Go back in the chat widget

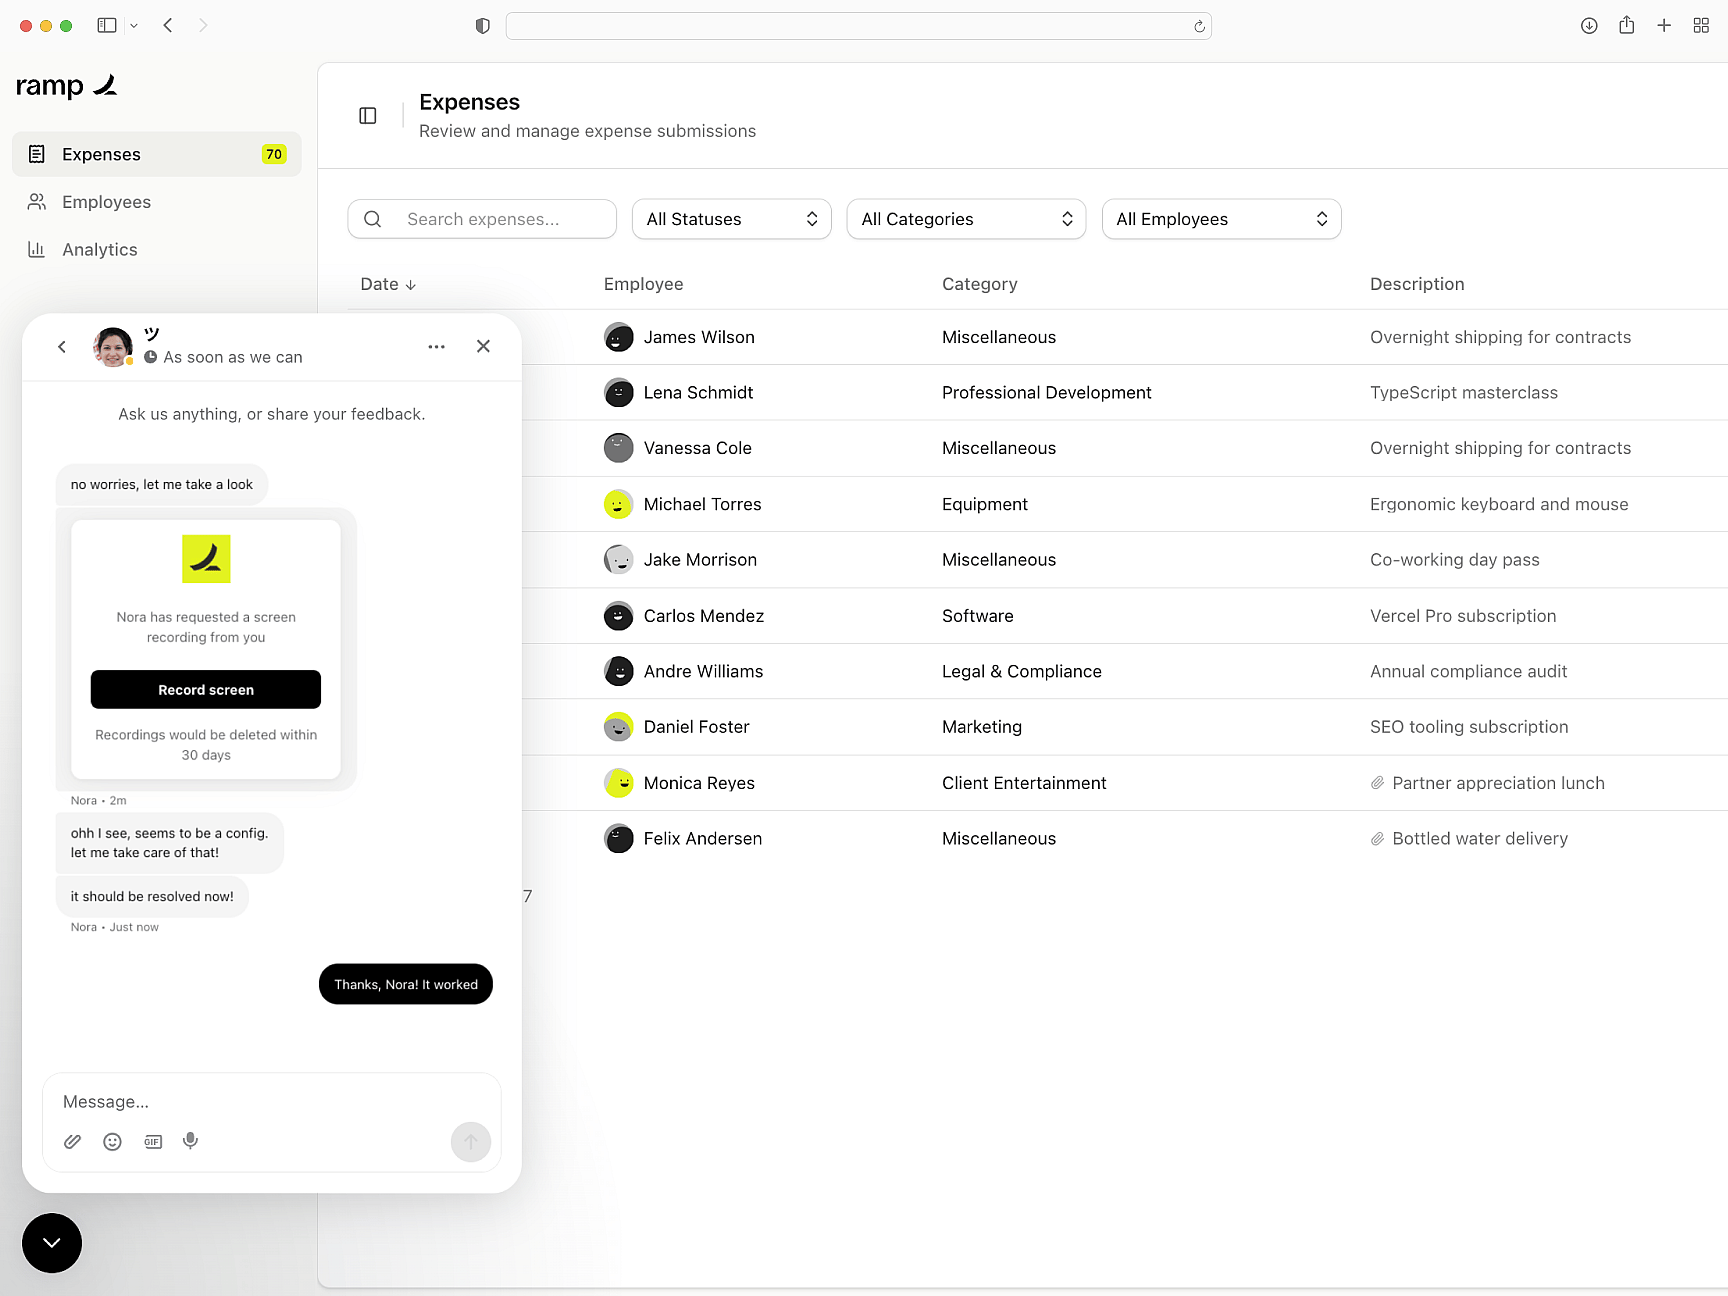[x=61, y=346]
